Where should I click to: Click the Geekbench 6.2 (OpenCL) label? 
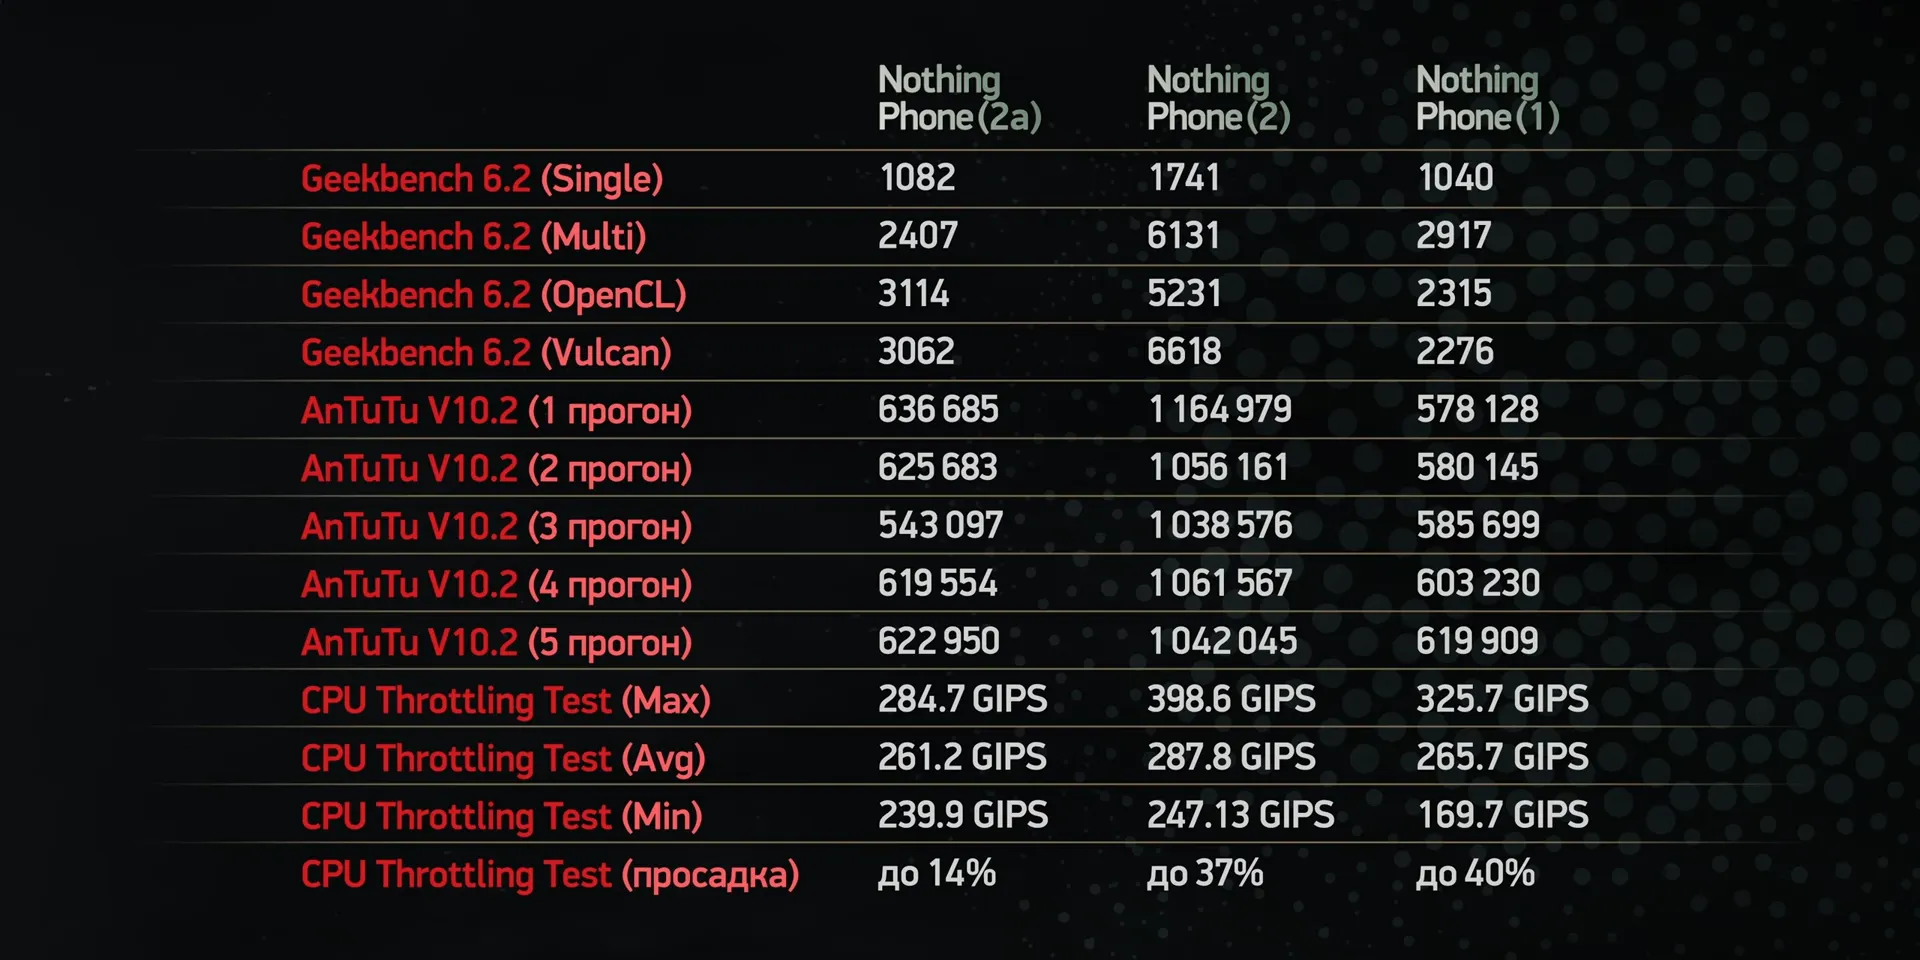point(493,295)
